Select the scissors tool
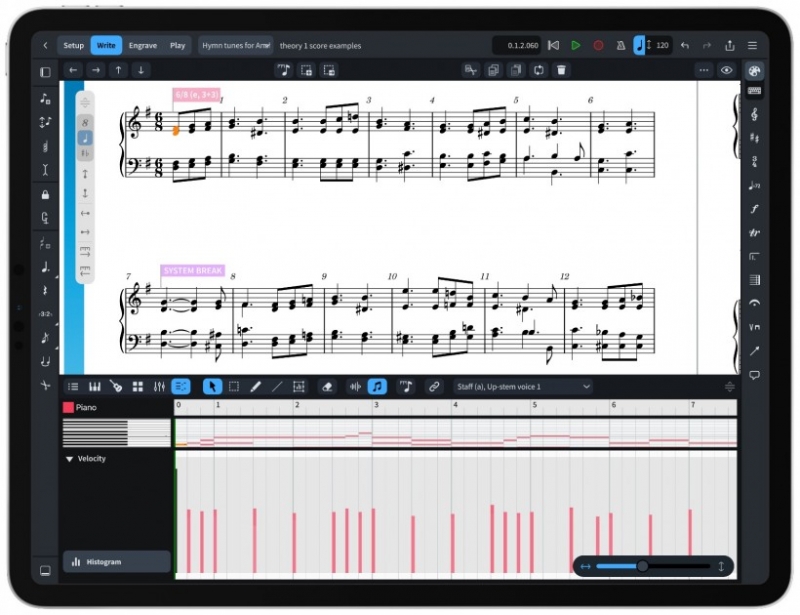Screen dimensions: 800x615 45,385
